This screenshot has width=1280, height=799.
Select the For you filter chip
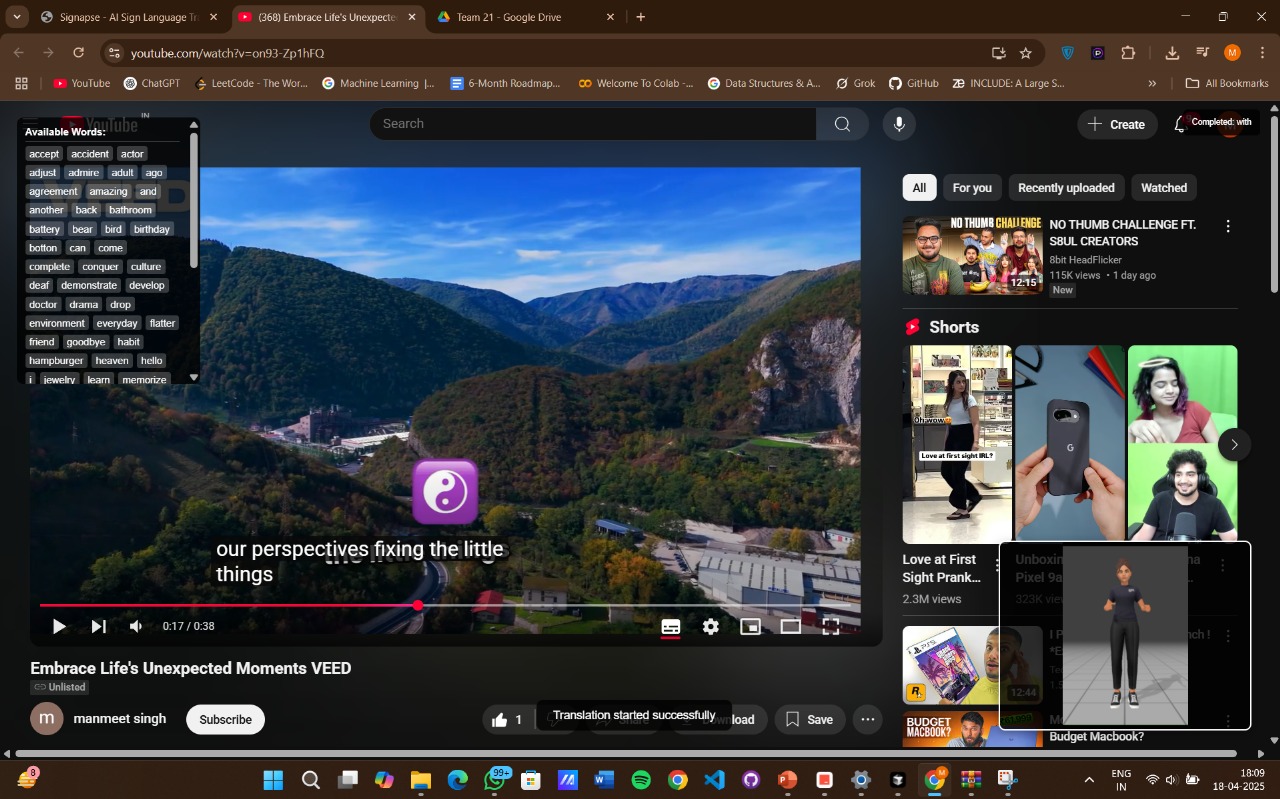pos(972,188)
